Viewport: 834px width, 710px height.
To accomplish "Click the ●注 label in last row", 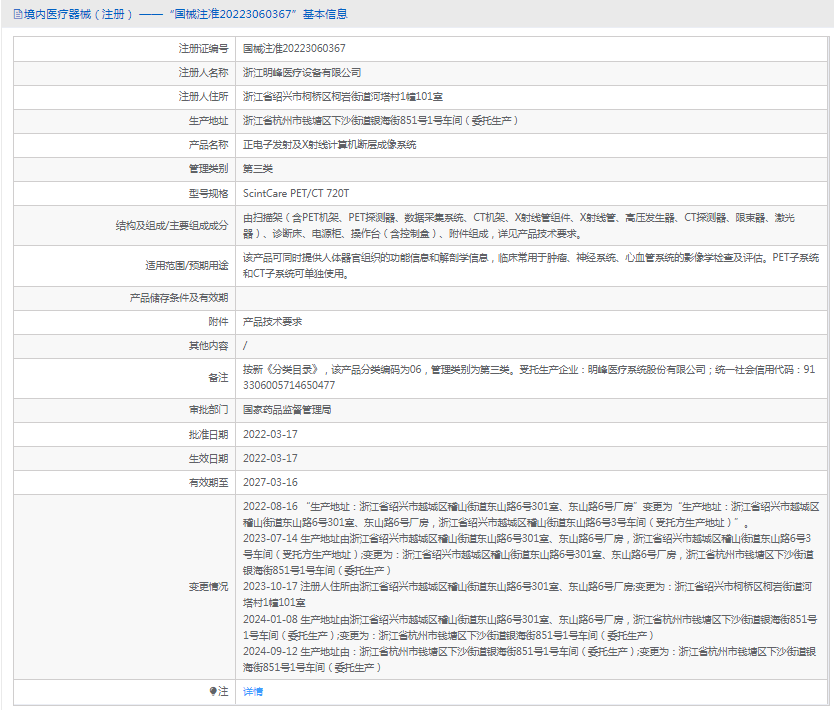I will 219,691.
